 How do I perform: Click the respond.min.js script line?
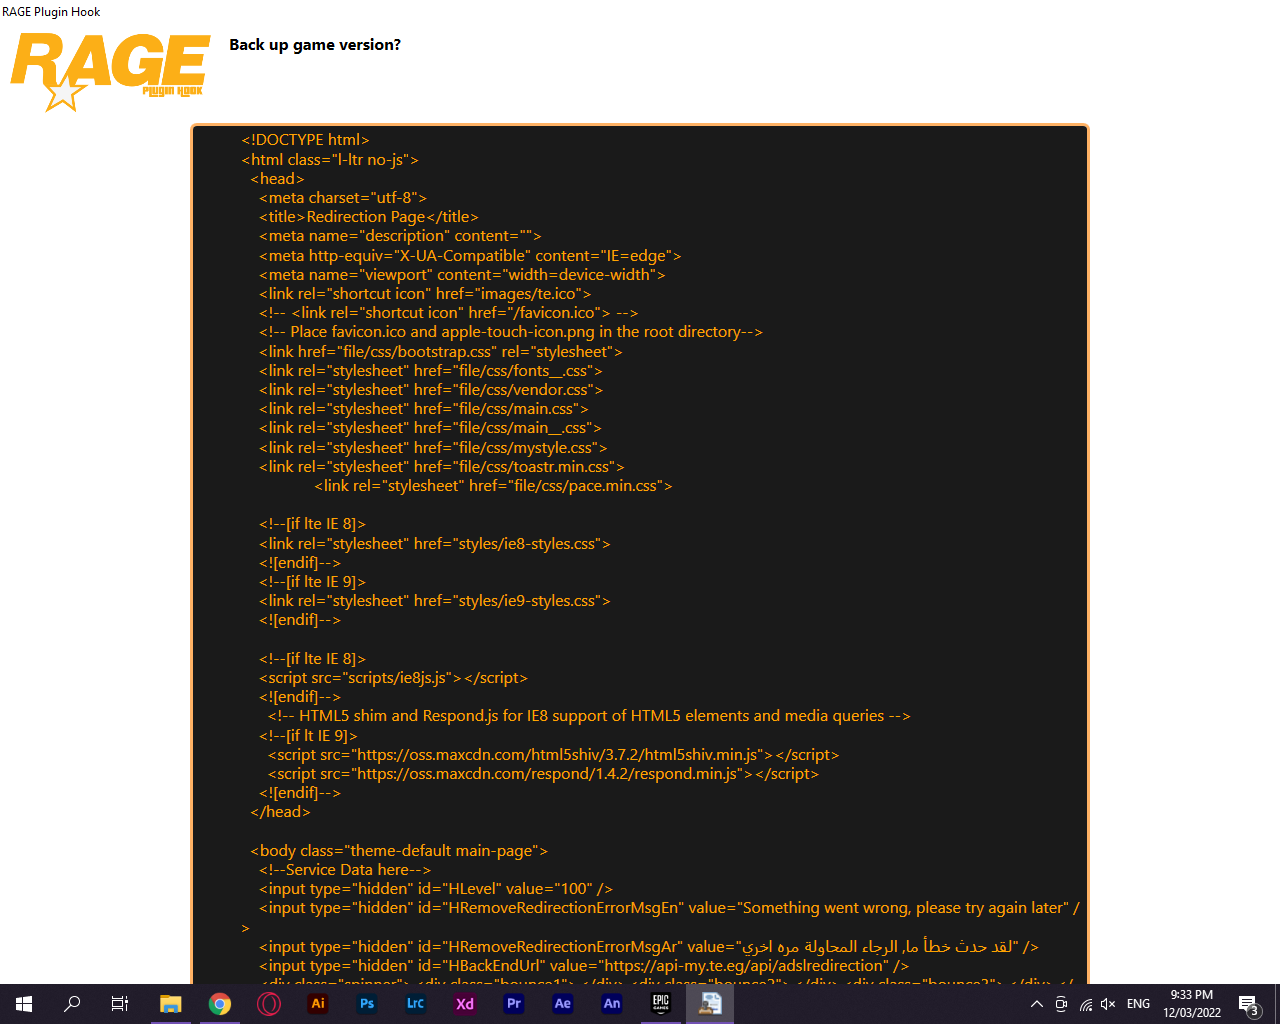coord(544,774)
